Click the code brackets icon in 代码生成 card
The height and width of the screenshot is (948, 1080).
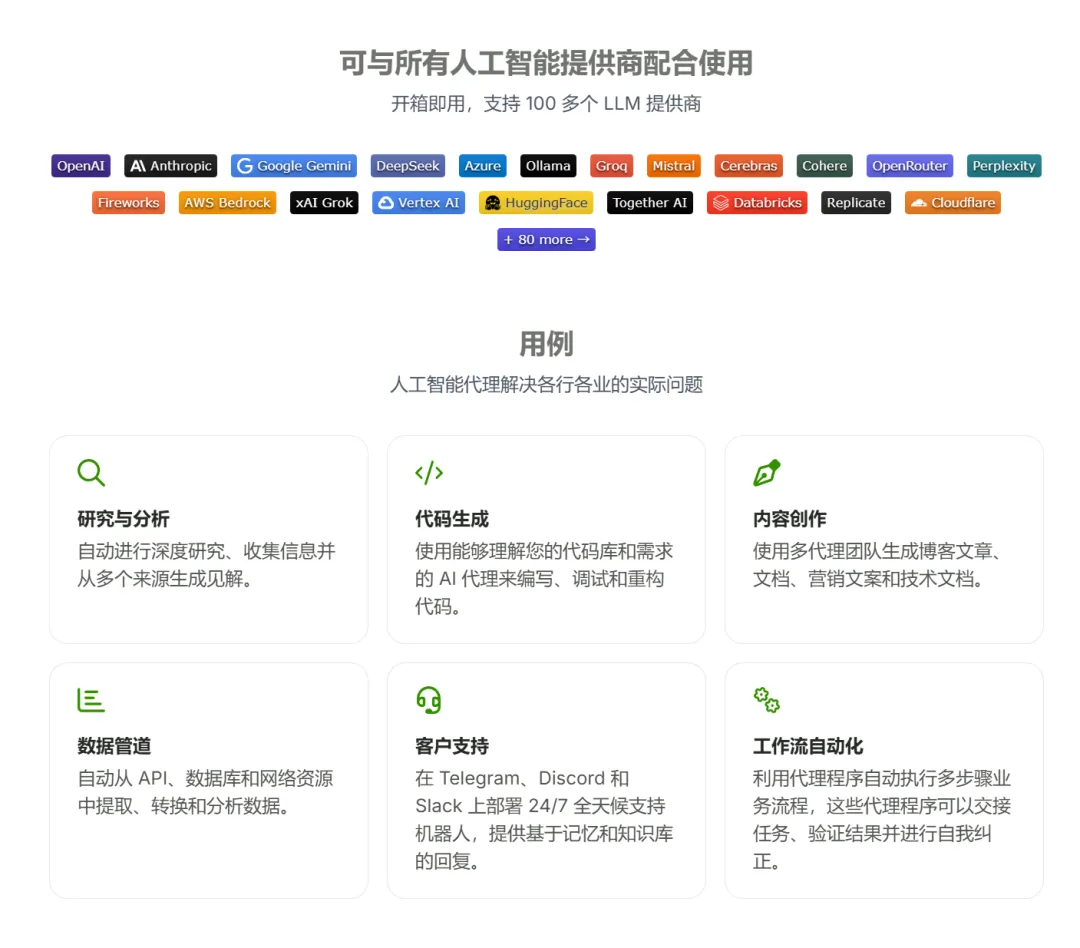(429, 473)
